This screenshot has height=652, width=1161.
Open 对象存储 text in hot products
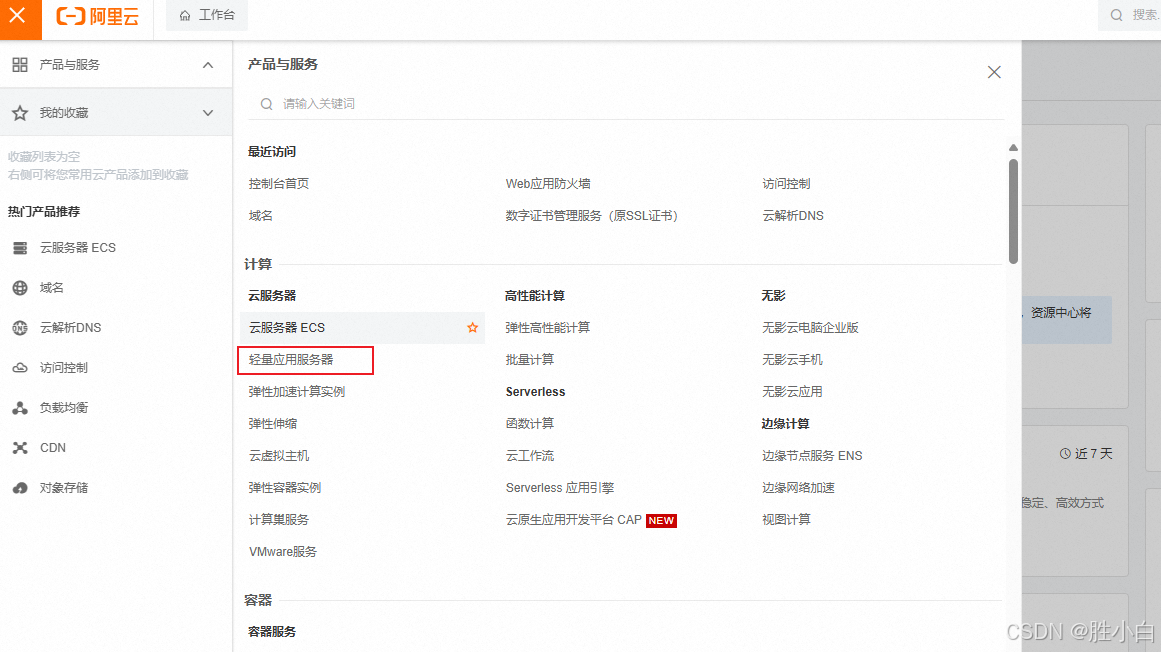(64, 488)
